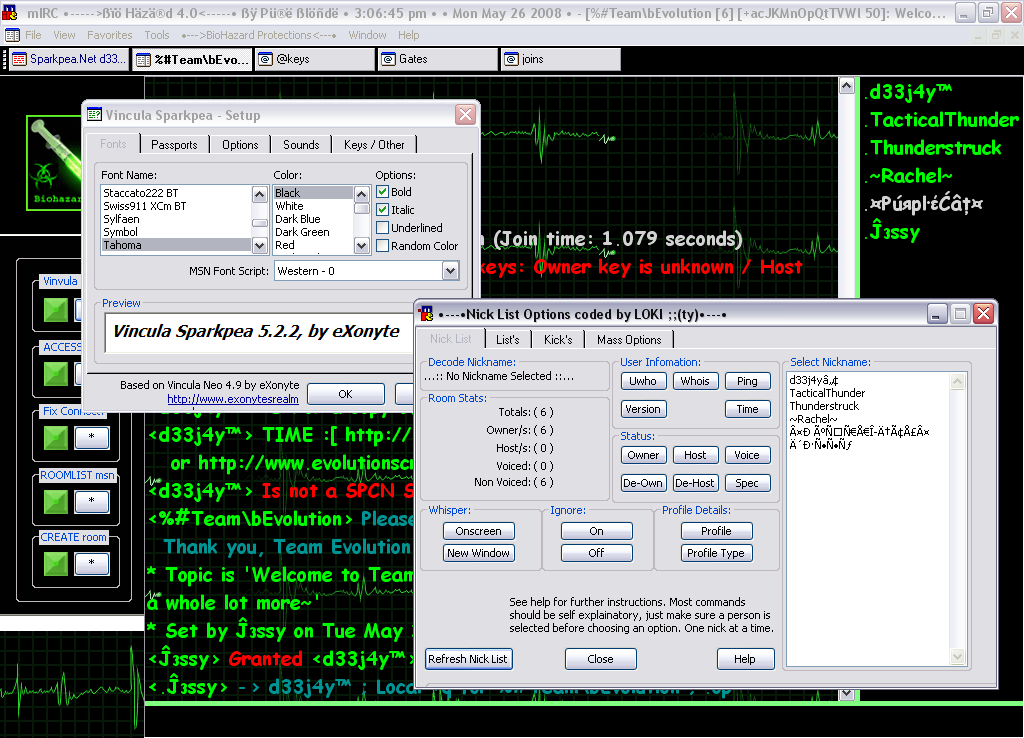Image resolution: width=1024 pixels, height=738 pixels.
Task: Open the Mass Options tab
Action: [x=629, y=340]
